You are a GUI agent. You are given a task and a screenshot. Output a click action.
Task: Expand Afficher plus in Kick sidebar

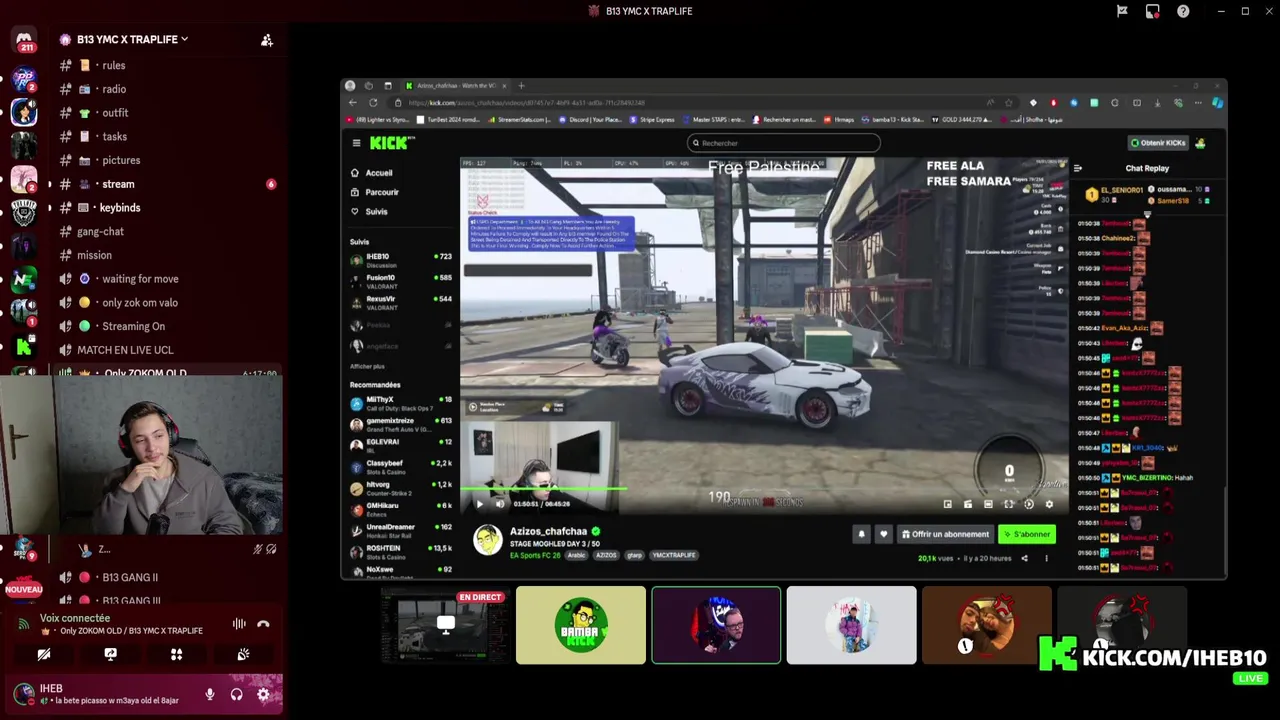coord(367,366)
